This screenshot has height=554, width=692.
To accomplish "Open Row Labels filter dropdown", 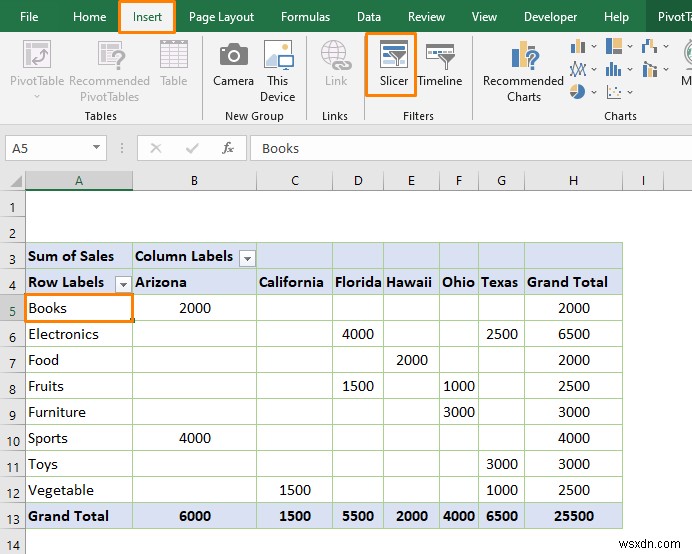I will [123, 284].
